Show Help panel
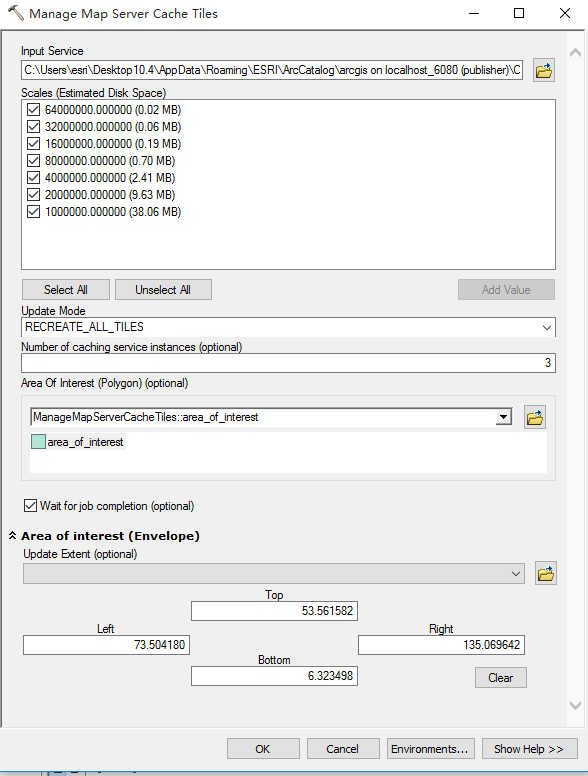 click(529, 749)
